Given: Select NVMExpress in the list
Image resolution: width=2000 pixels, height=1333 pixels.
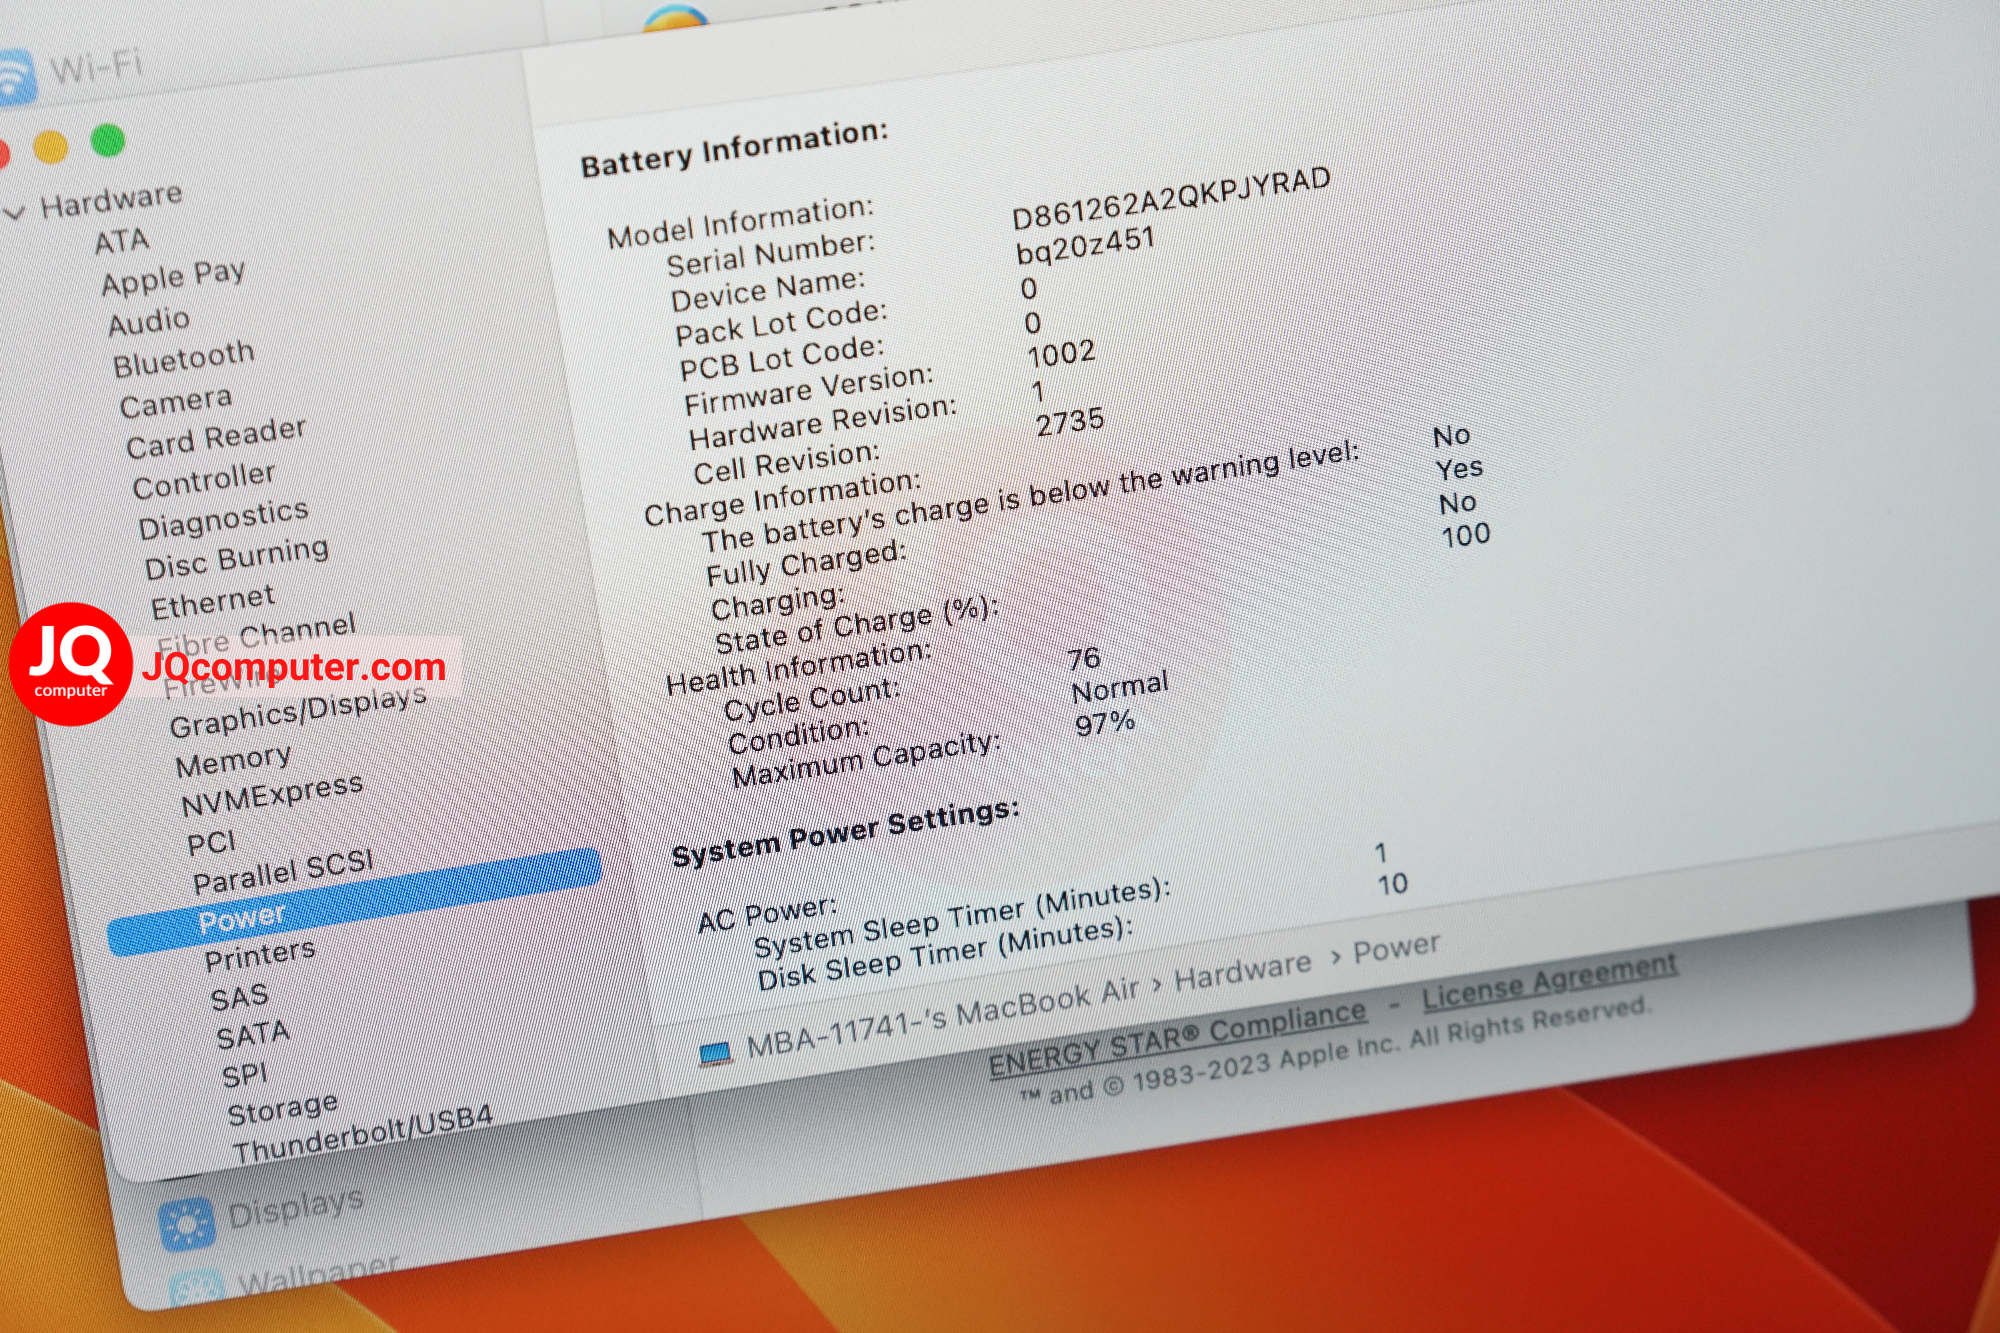Looking at the screenshot, I should [x=272, y=796].
